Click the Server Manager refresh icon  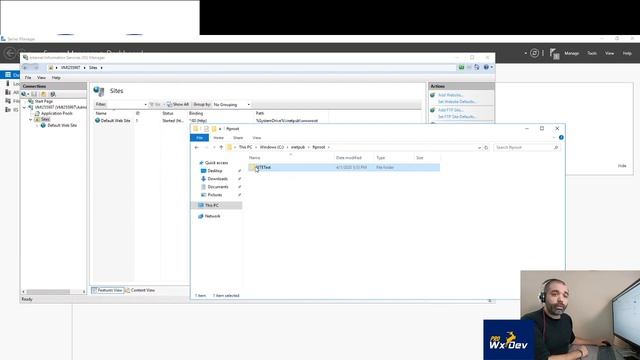(x=534, y=53)
